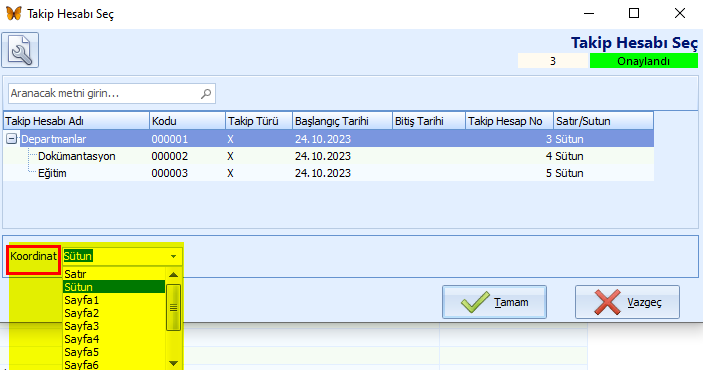Click into the Aranacak metni girin search field
Image resolution: width=703 pixels, height=370 pixels.
tap(104, 93)
